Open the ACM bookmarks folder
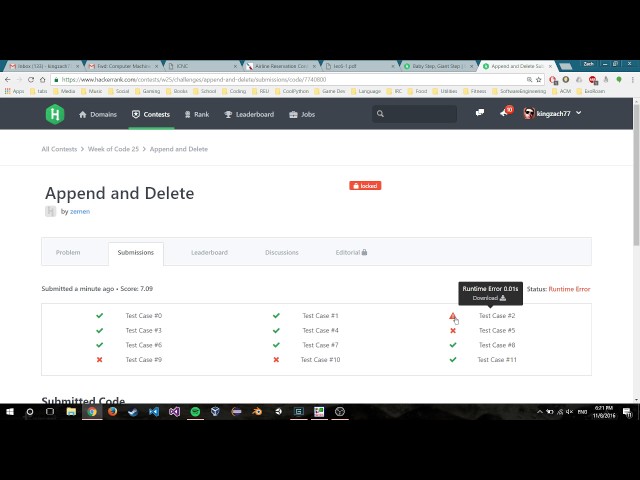640x480 pixels. pos(562,91)
